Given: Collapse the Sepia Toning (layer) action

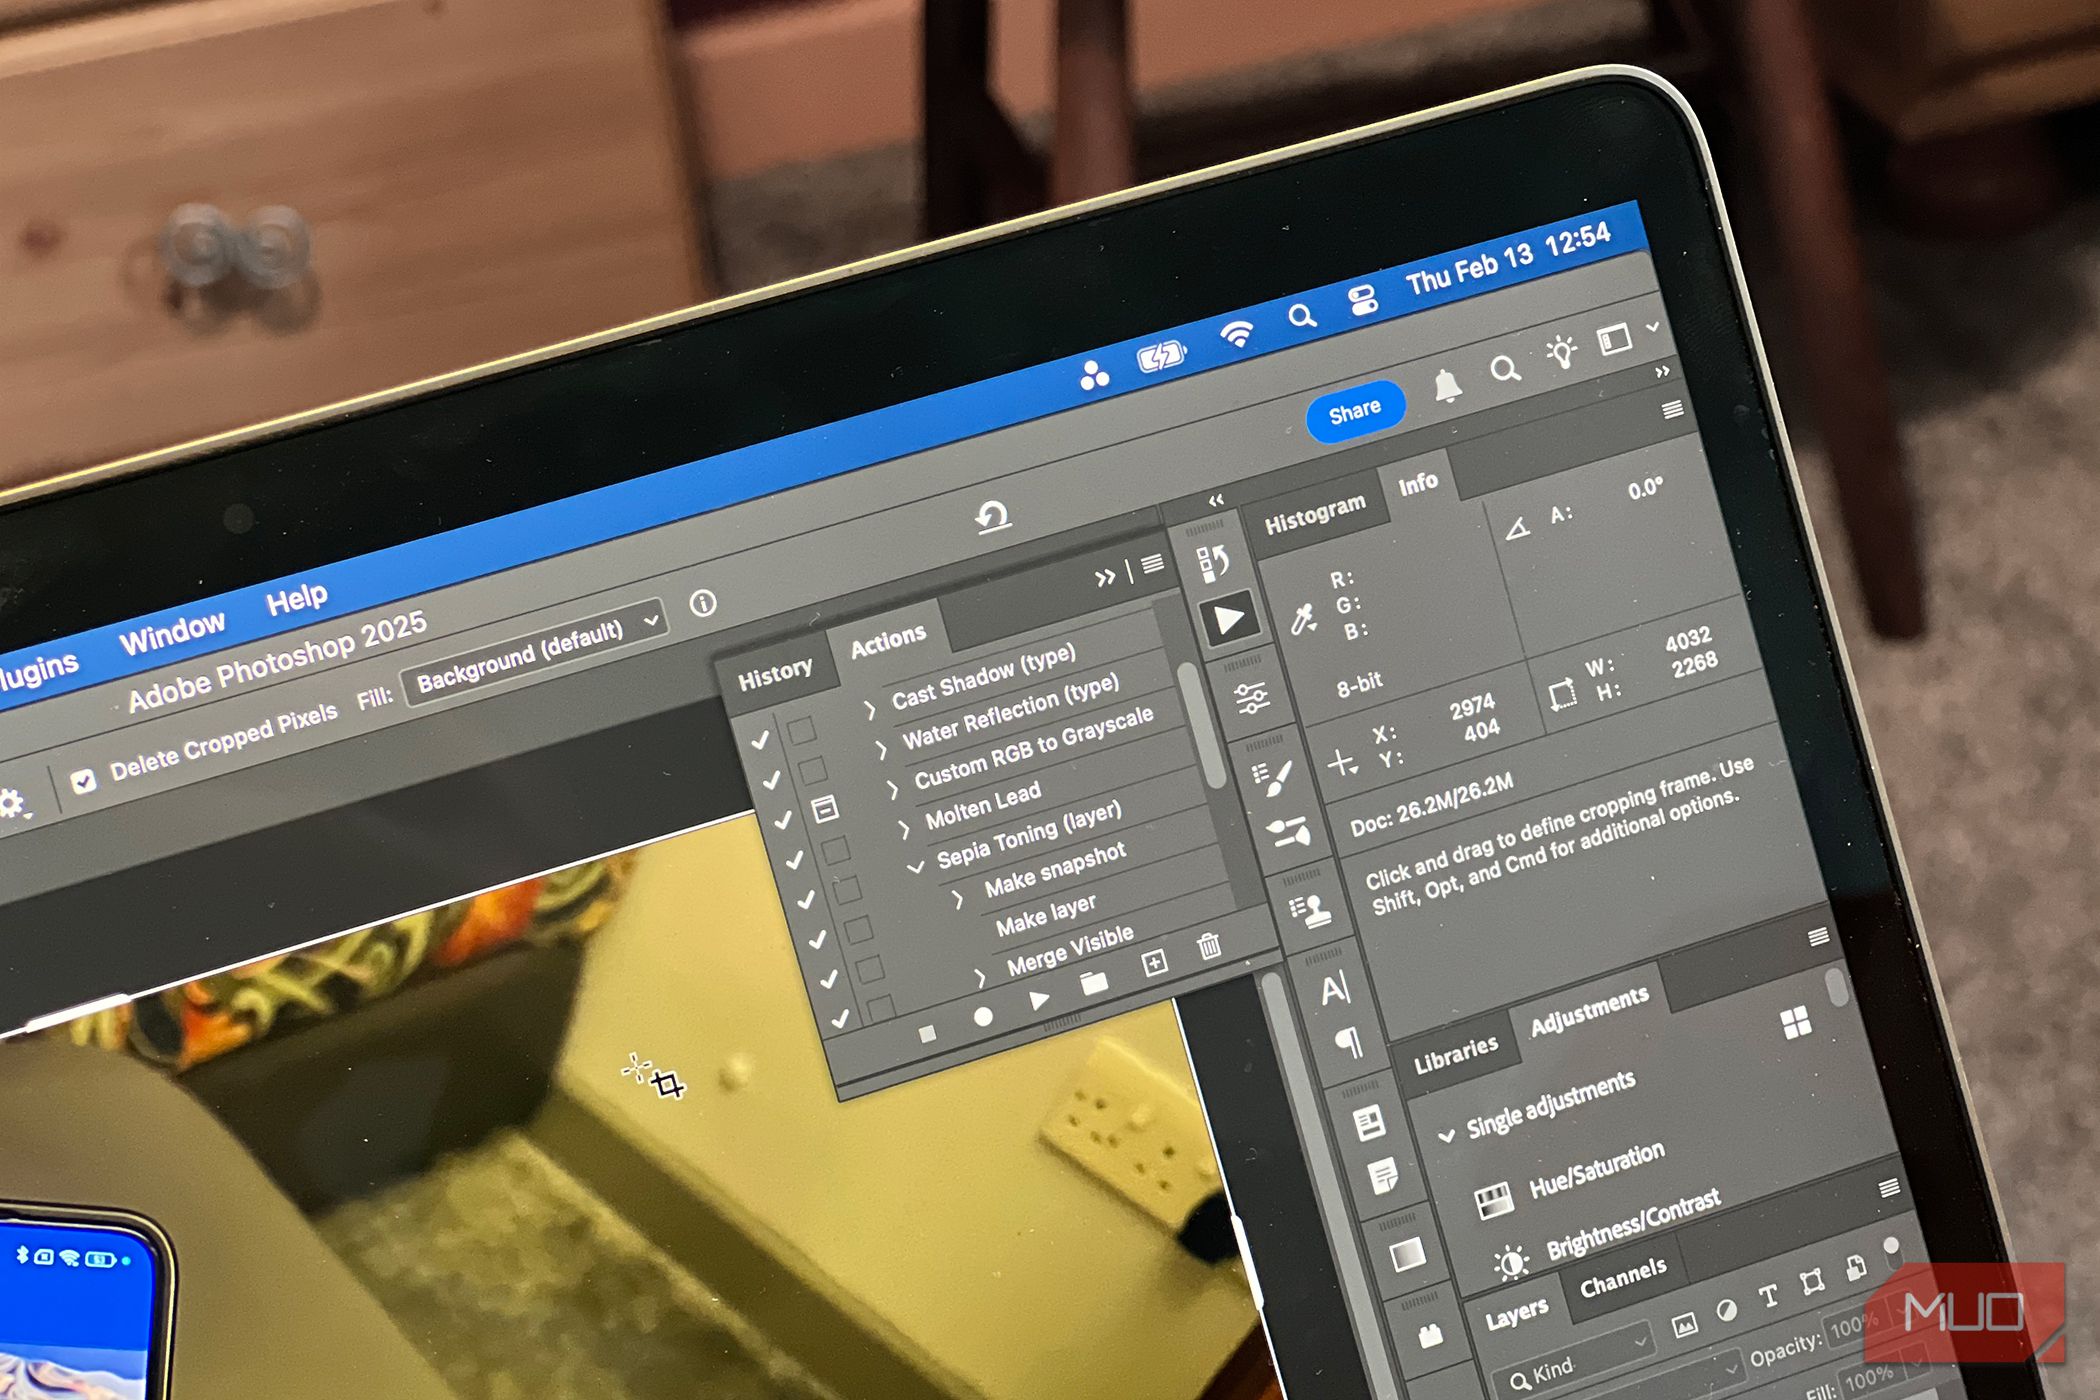Looking at the screenshot, I should 915,868.
